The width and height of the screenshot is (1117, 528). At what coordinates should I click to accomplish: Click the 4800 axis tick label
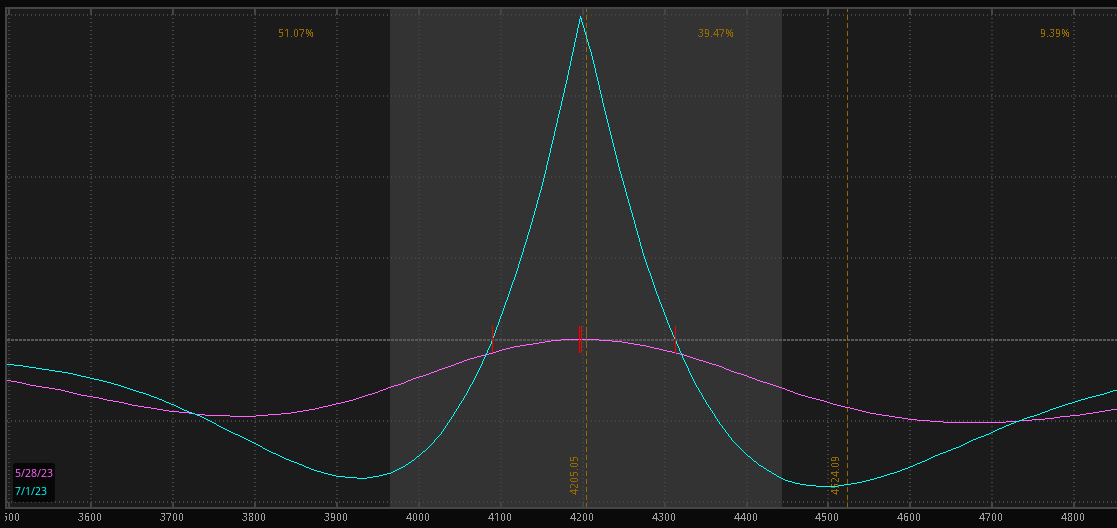tap(1074, 517)
